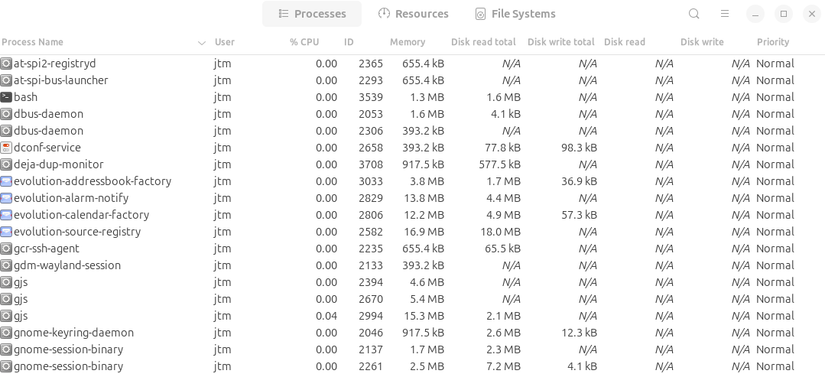This screenshot has height=374, width=825.
Task: Click the 57.3 kB disk write total
Action: tap(579, 215)
